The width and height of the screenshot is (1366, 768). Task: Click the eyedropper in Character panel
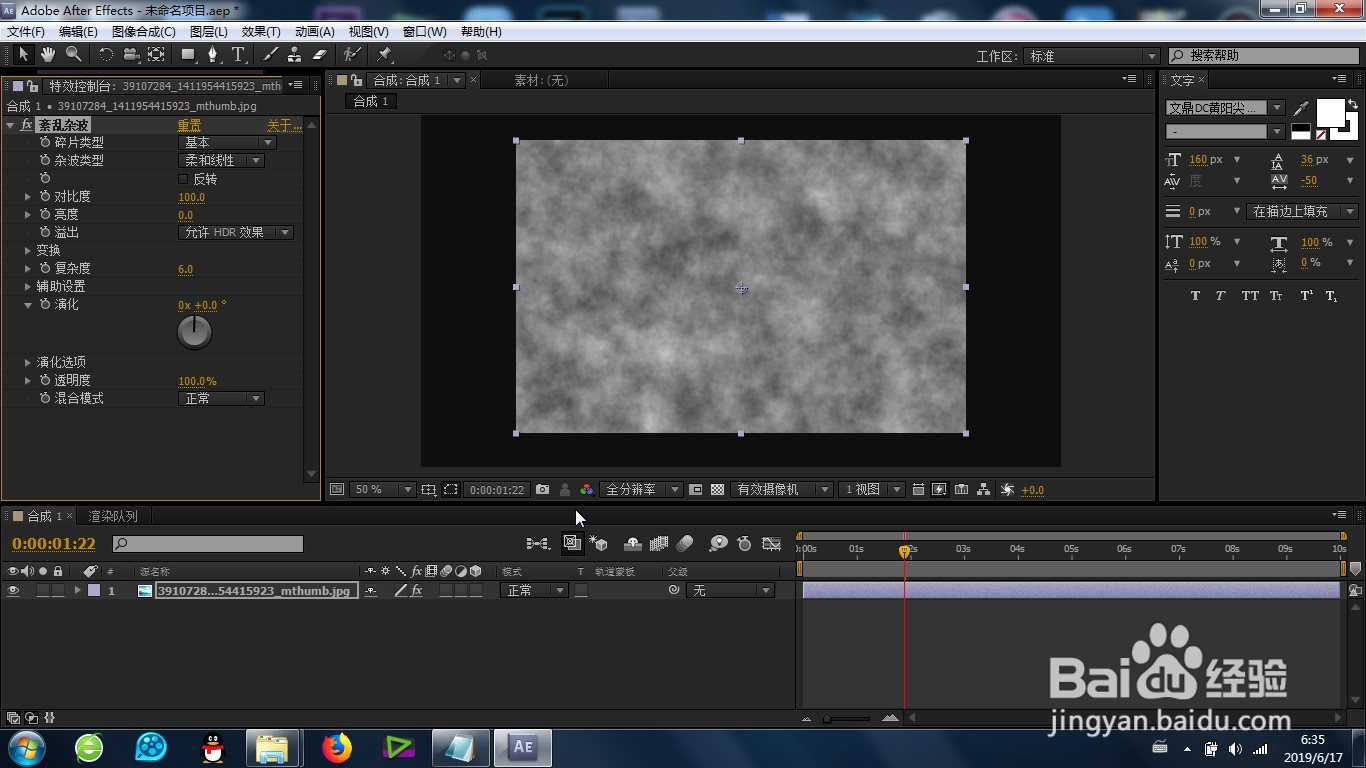click(x=1301, y=107)
